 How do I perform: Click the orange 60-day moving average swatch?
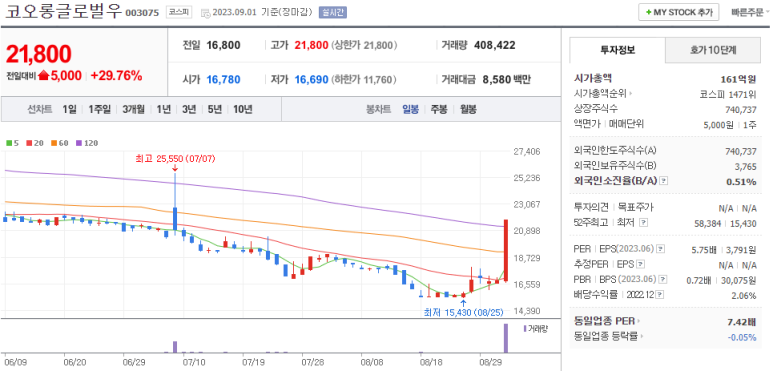(x=53, y=143)
